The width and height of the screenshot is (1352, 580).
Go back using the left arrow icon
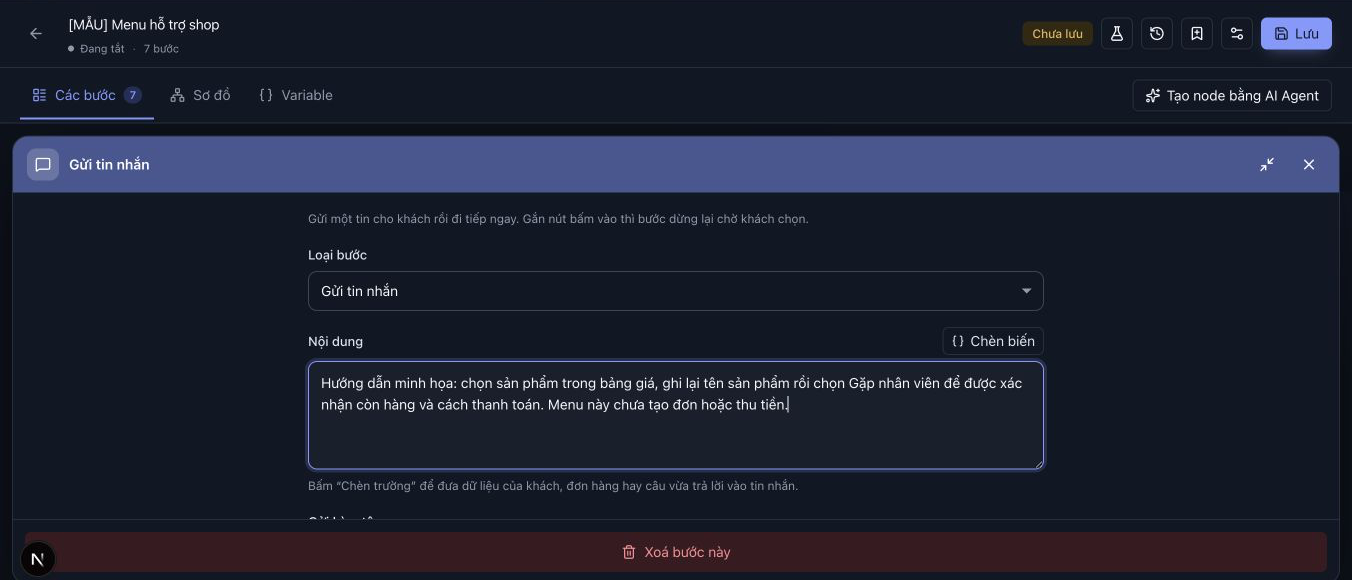click(x=36, y=34)
